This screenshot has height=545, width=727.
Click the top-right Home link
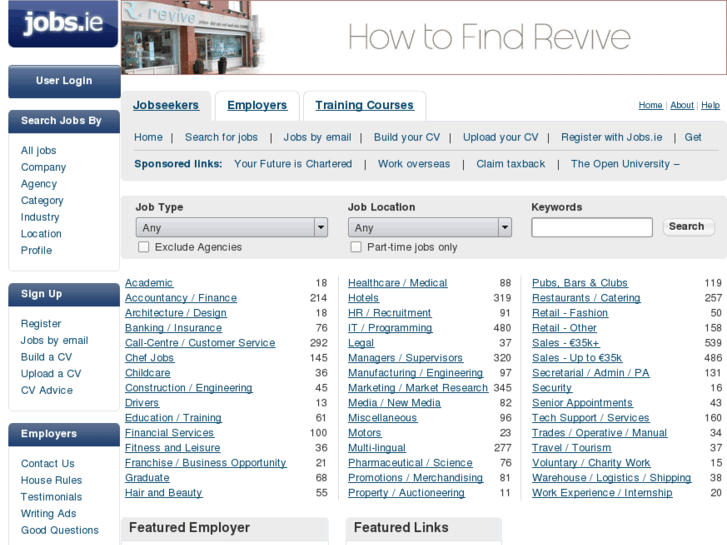click(650, 105)
